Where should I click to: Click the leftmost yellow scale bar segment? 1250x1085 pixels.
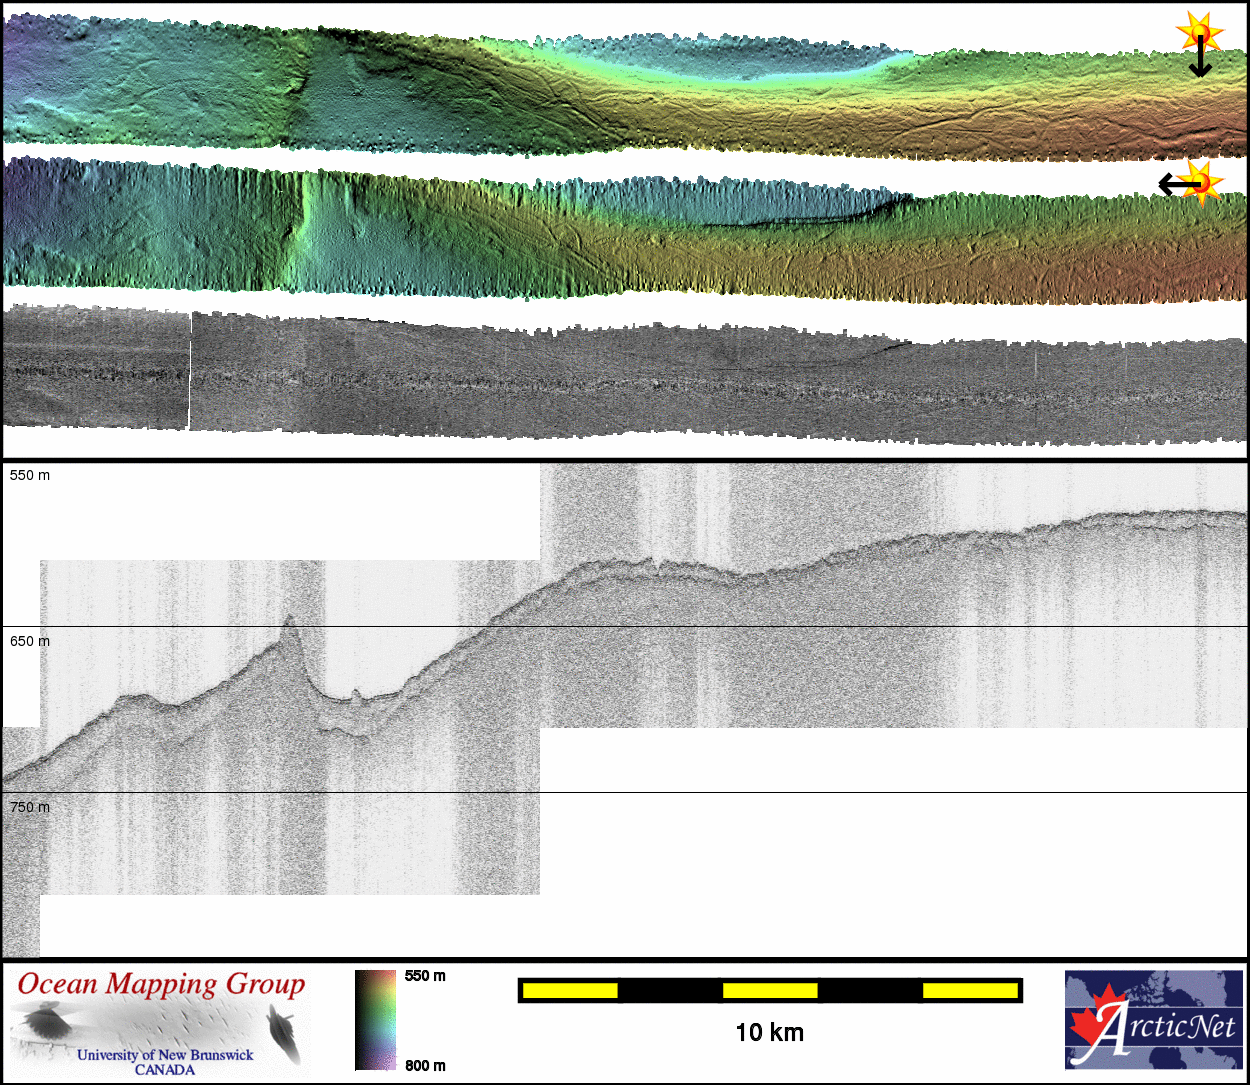click(569, 990)
